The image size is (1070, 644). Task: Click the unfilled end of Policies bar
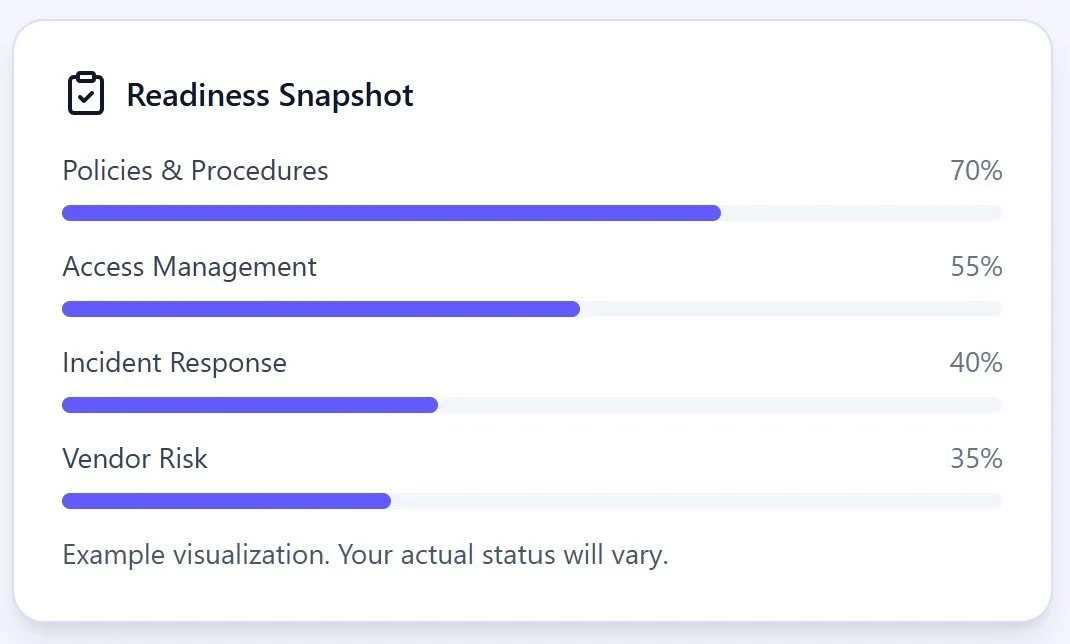862,213
